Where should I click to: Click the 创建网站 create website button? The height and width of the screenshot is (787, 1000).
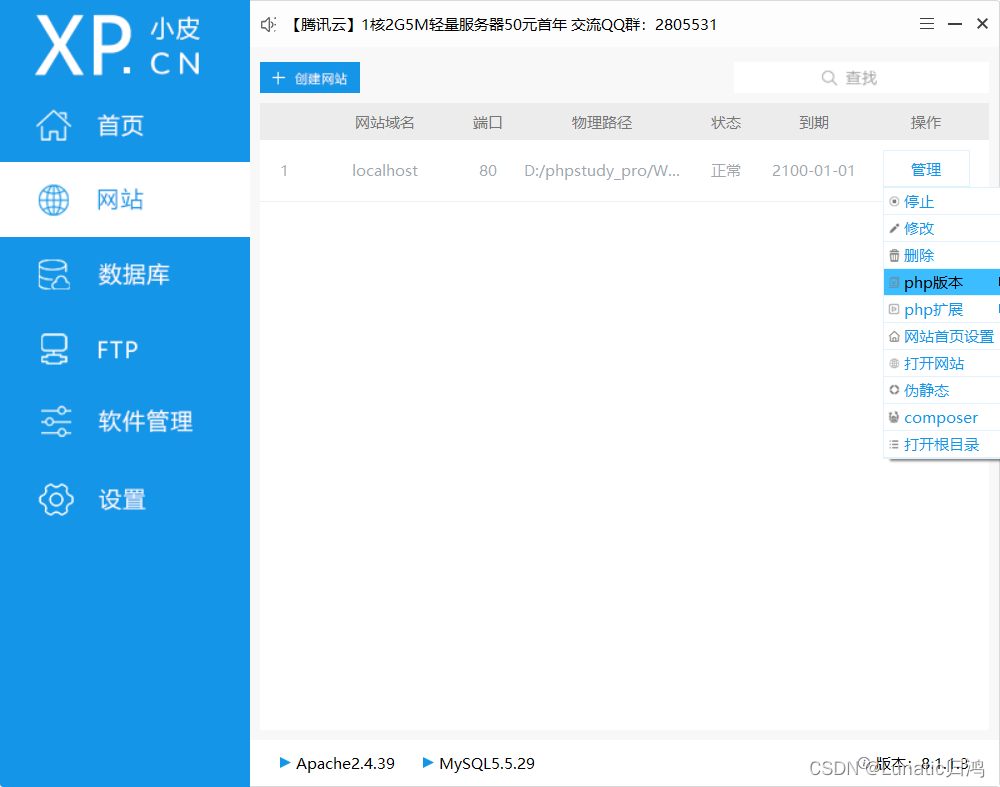click(x=310, y=78)
